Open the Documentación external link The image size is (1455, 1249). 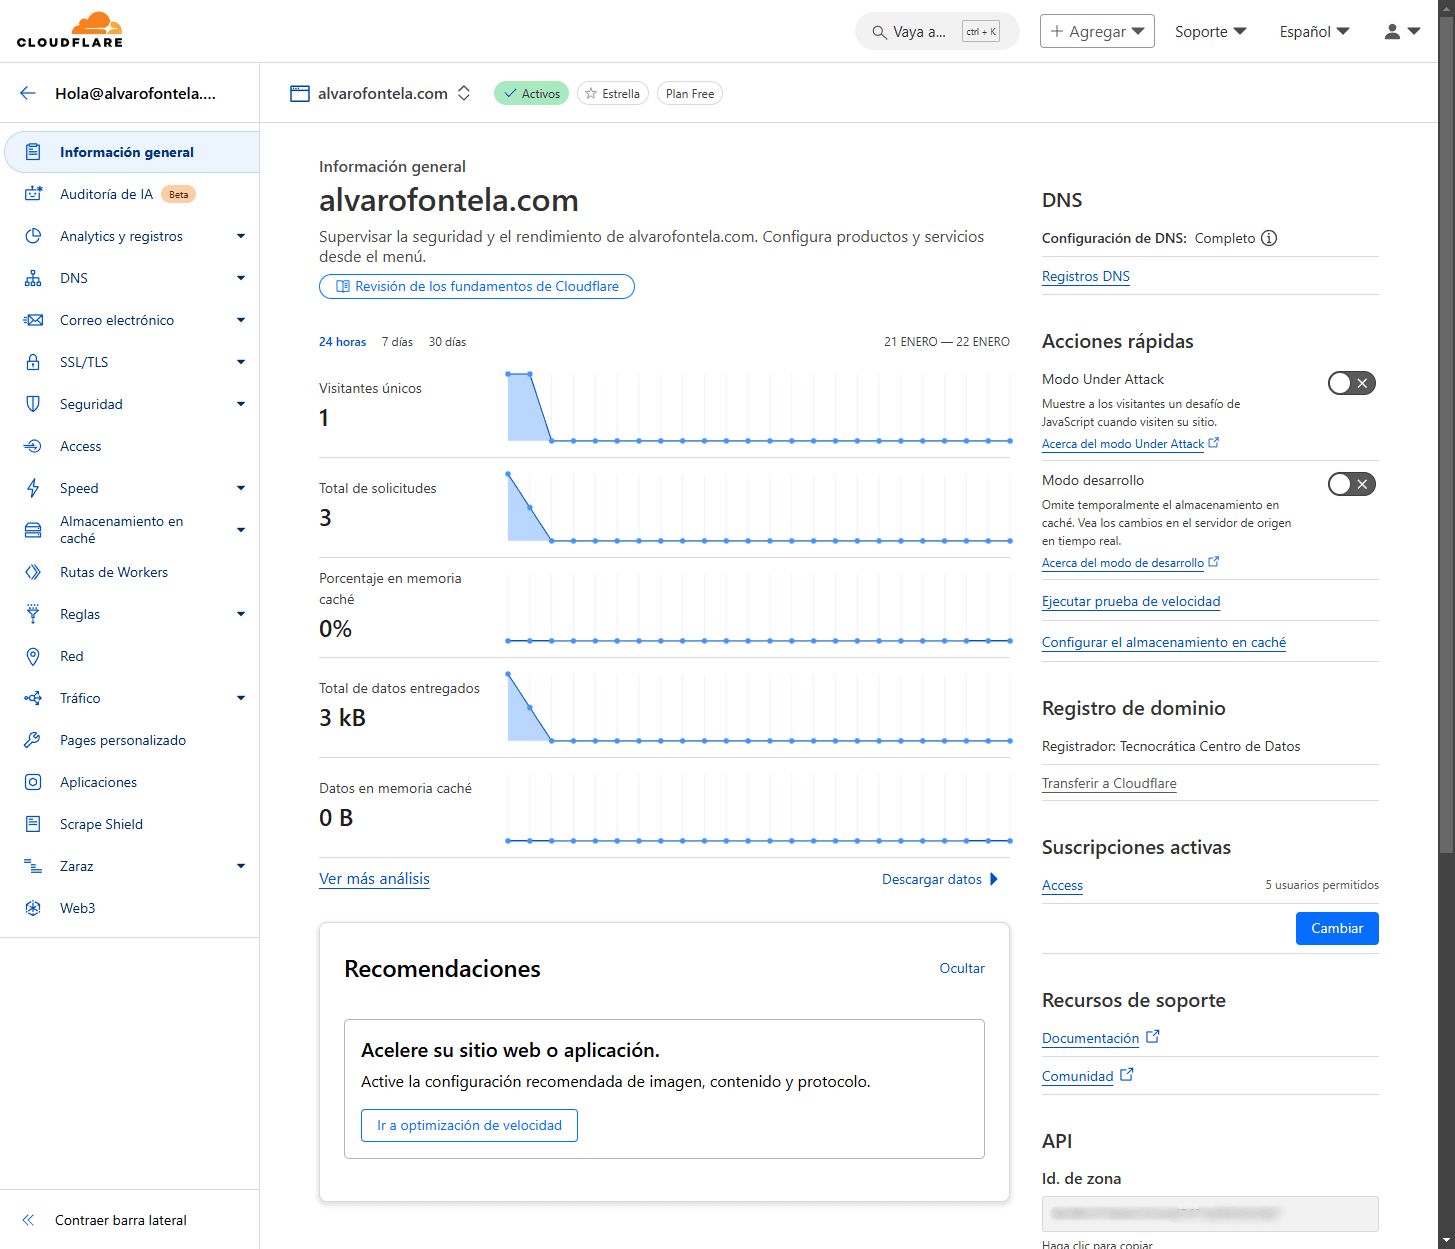(1100, 1038)
